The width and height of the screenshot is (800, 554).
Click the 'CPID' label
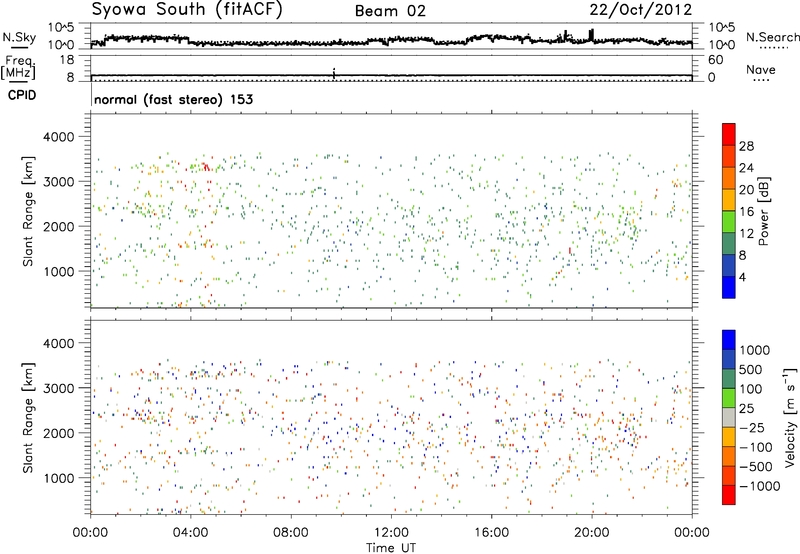point(22,95)
